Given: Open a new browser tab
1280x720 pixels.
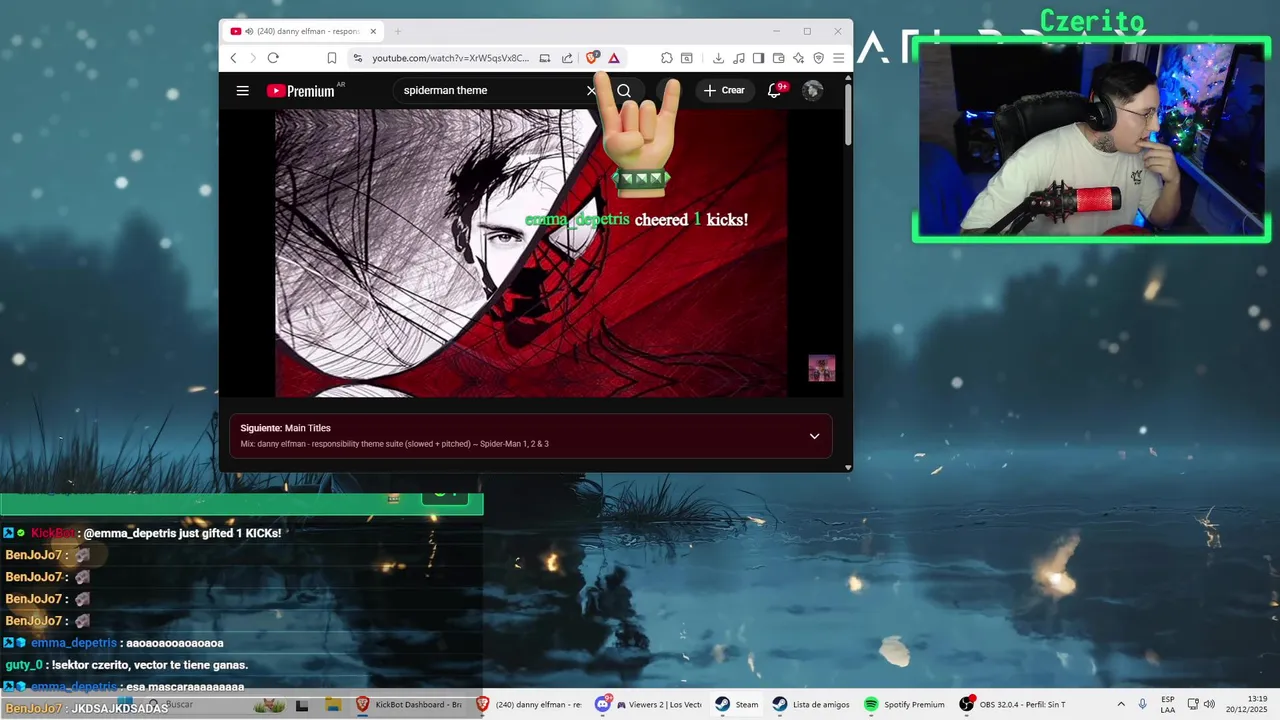Looking at the screenshot, I should pos(397,31).
